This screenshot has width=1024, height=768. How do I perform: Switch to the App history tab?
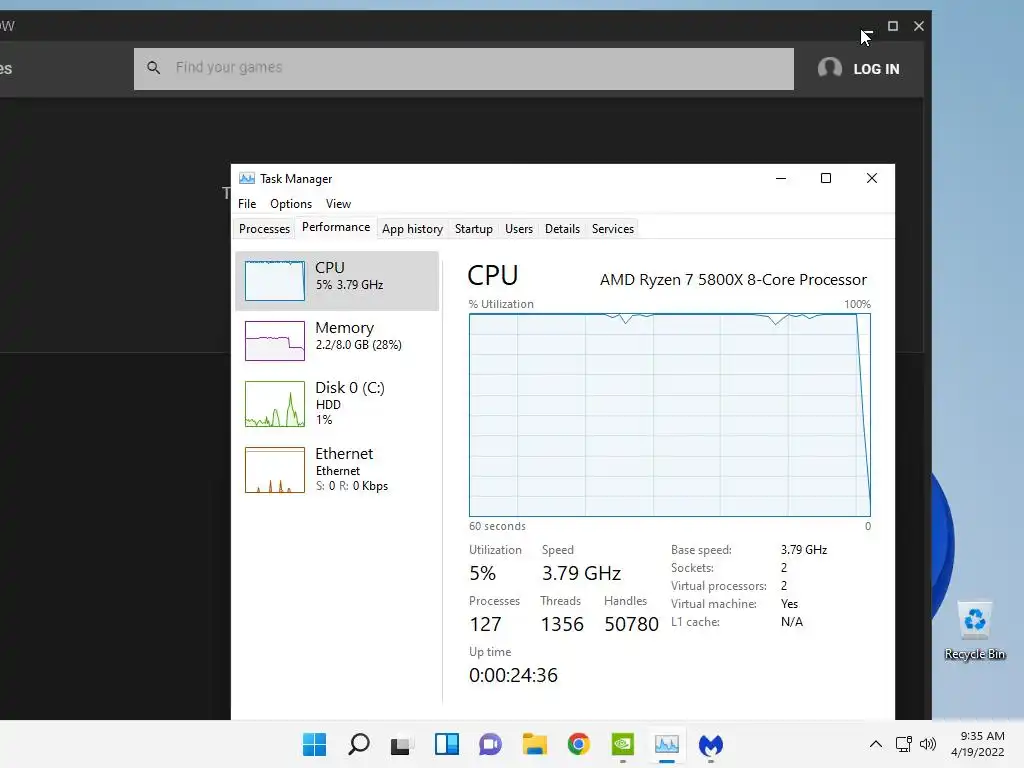pyautogui.click(x=413, y=229)
